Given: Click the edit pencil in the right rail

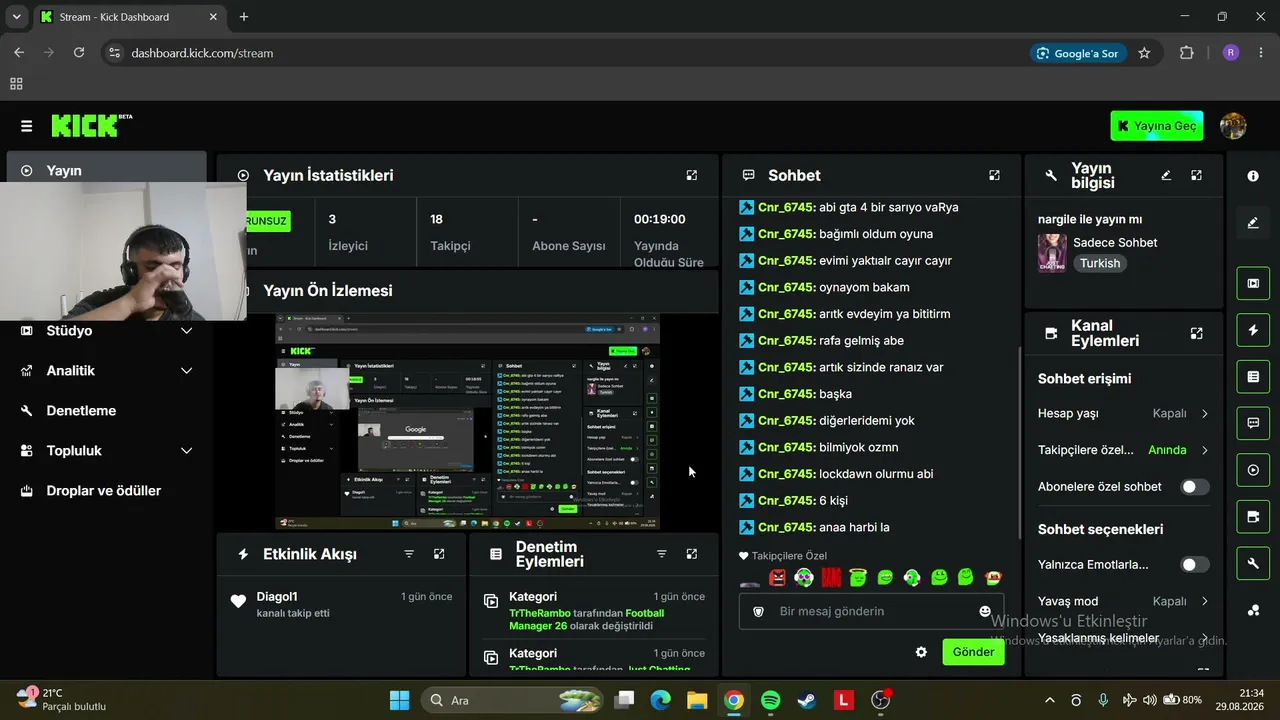Looking at the screenshot, I should pyautogui.click(x=1253, y=223).
